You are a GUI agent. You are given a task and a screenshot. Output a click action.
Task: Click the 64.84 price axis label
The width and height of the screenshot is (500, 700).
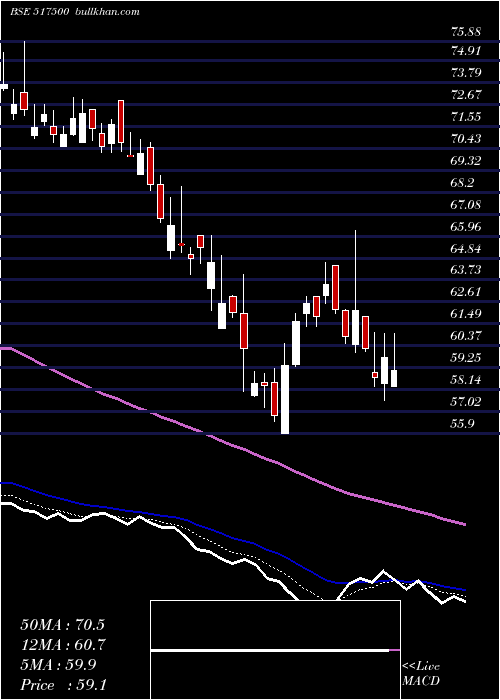pos(466,248)
